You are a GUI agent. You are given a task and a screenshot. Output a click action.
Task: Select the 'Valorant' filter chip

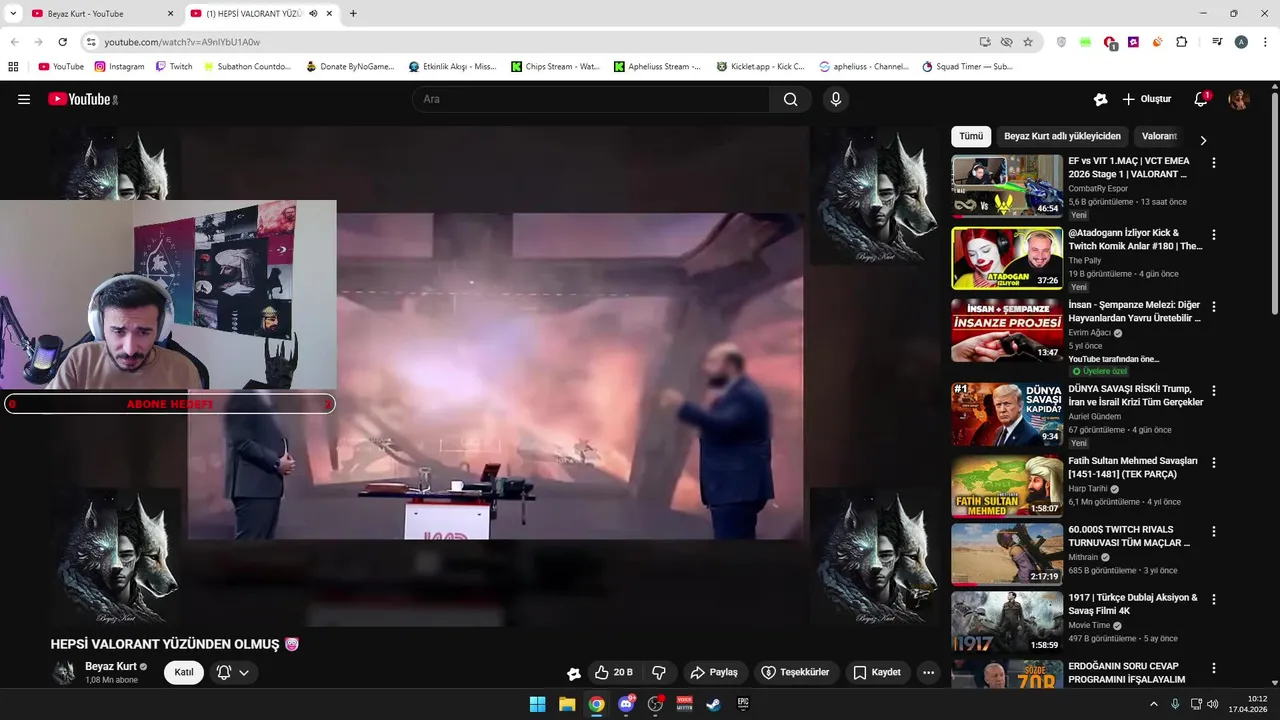[1160, 136]
